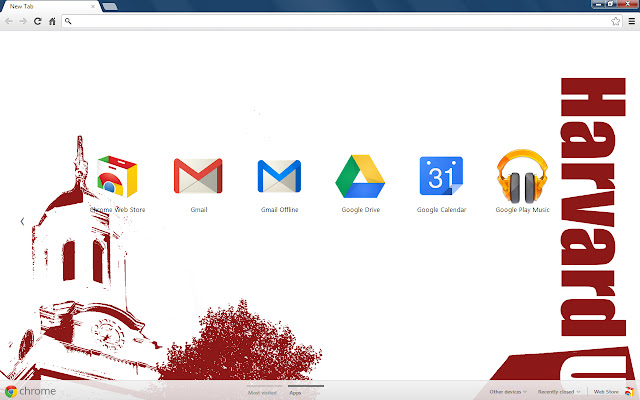Close the New Tab tab
The height and width of the screenshot is (400, 640).
pos(93,6)
